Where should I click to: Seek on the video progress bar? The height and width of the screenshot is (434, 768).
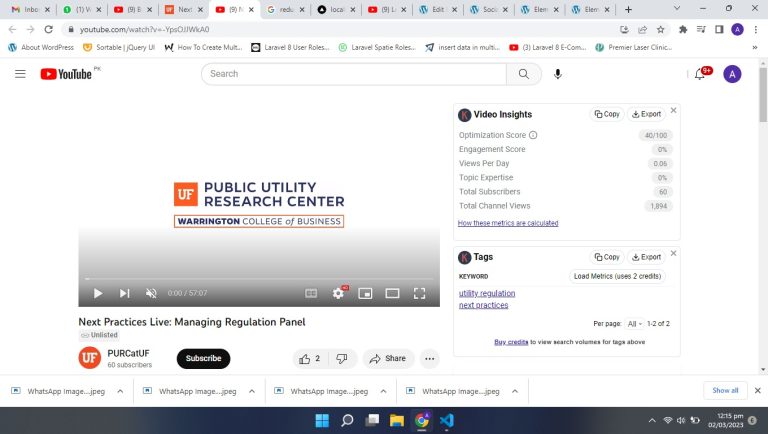[259, 279]
